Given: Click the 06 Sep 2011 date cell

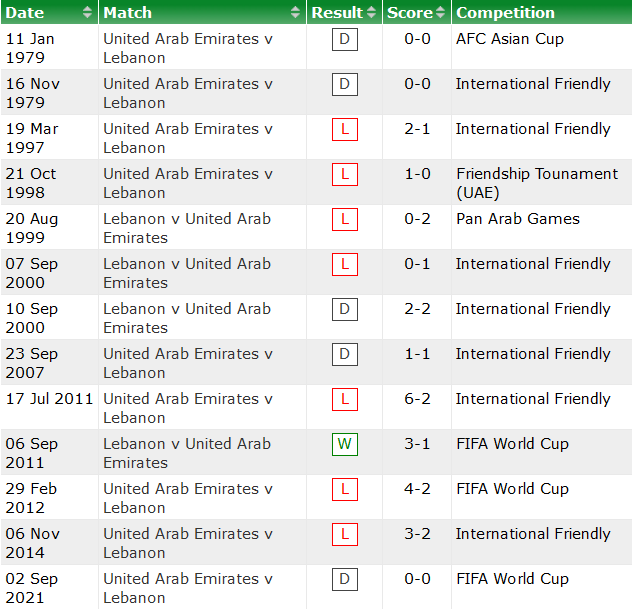Looking at the screenshot, I should [x=32, y=453].
